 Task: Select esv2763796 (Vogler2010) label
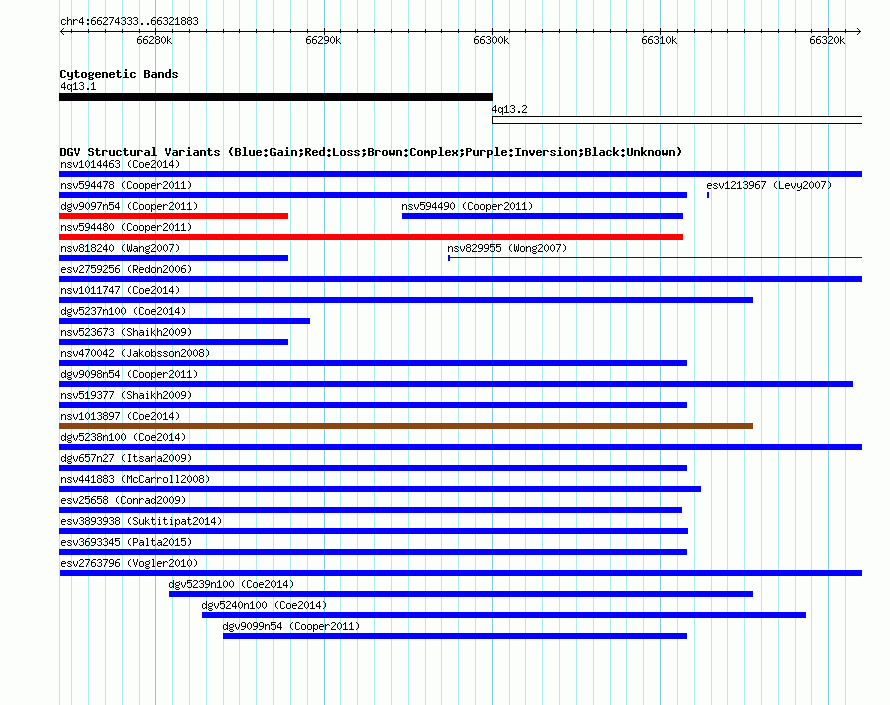(x=129, y=564)
